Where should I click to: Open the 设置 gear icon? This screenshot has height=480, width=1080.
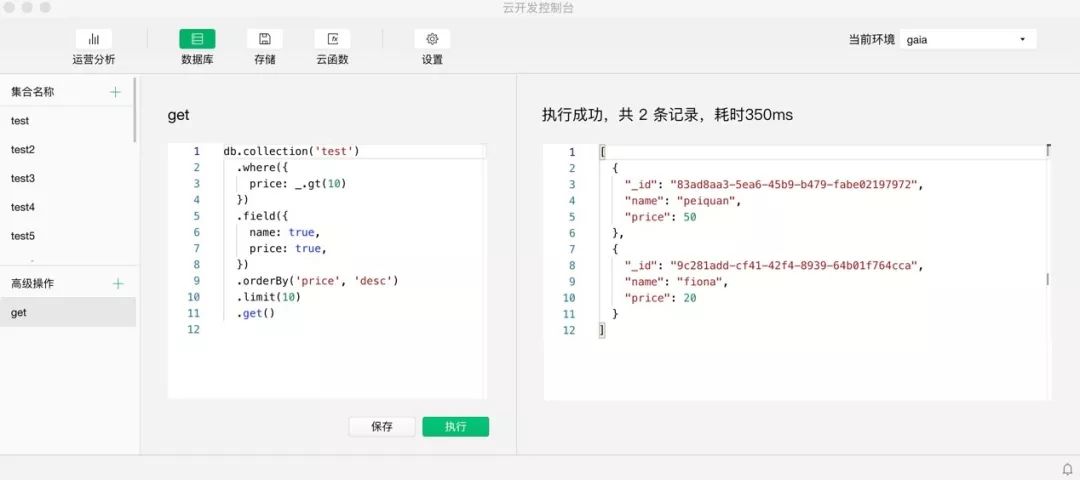(432, 39)
